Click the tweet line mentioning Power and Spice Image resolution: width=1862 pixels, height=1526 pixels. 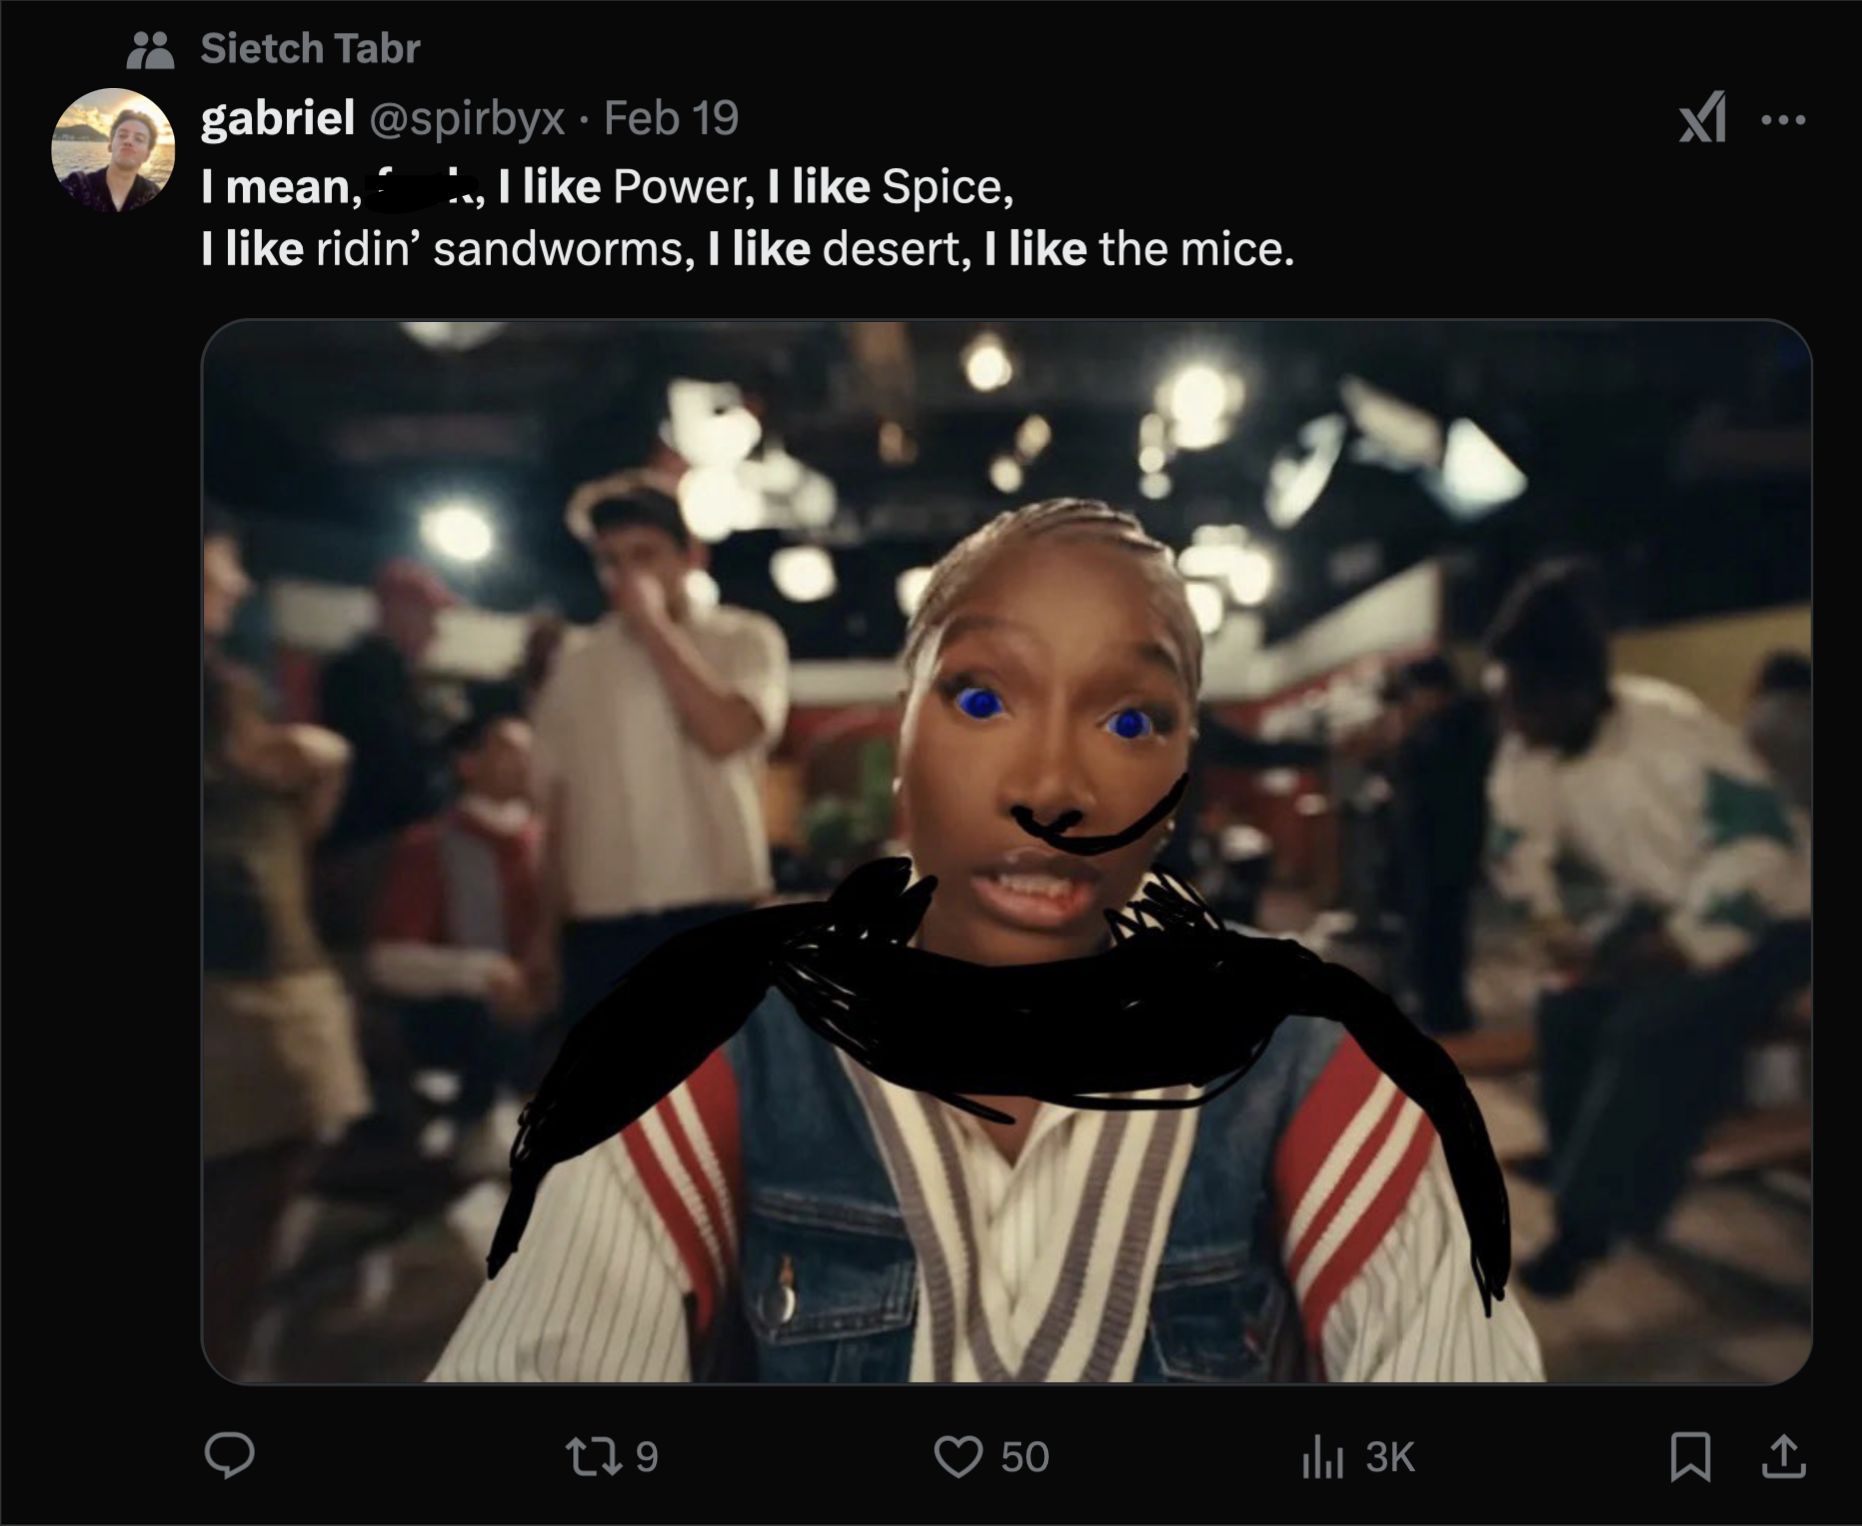point(607,186)
